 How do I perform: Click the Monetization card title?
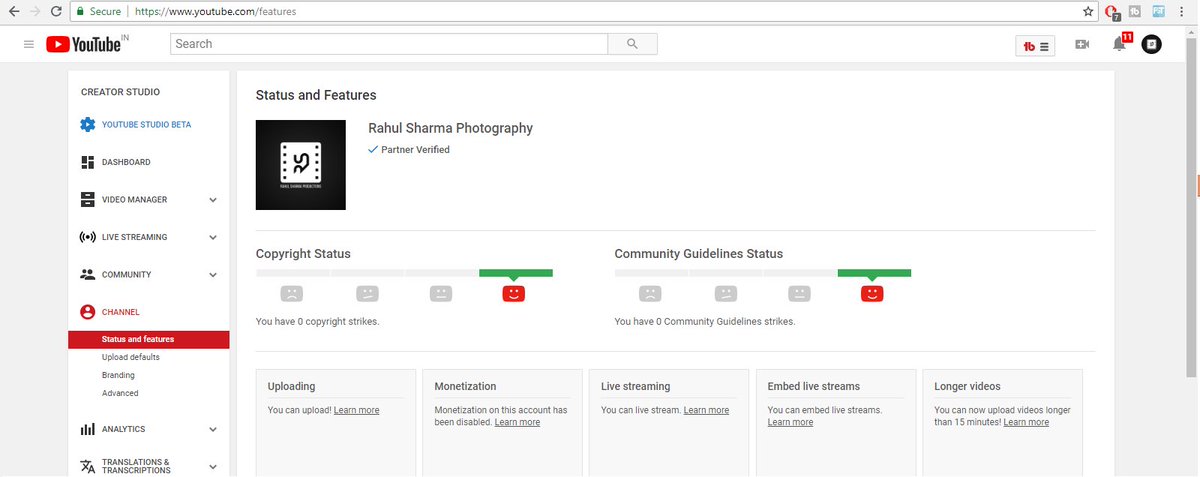click(465, 386)
